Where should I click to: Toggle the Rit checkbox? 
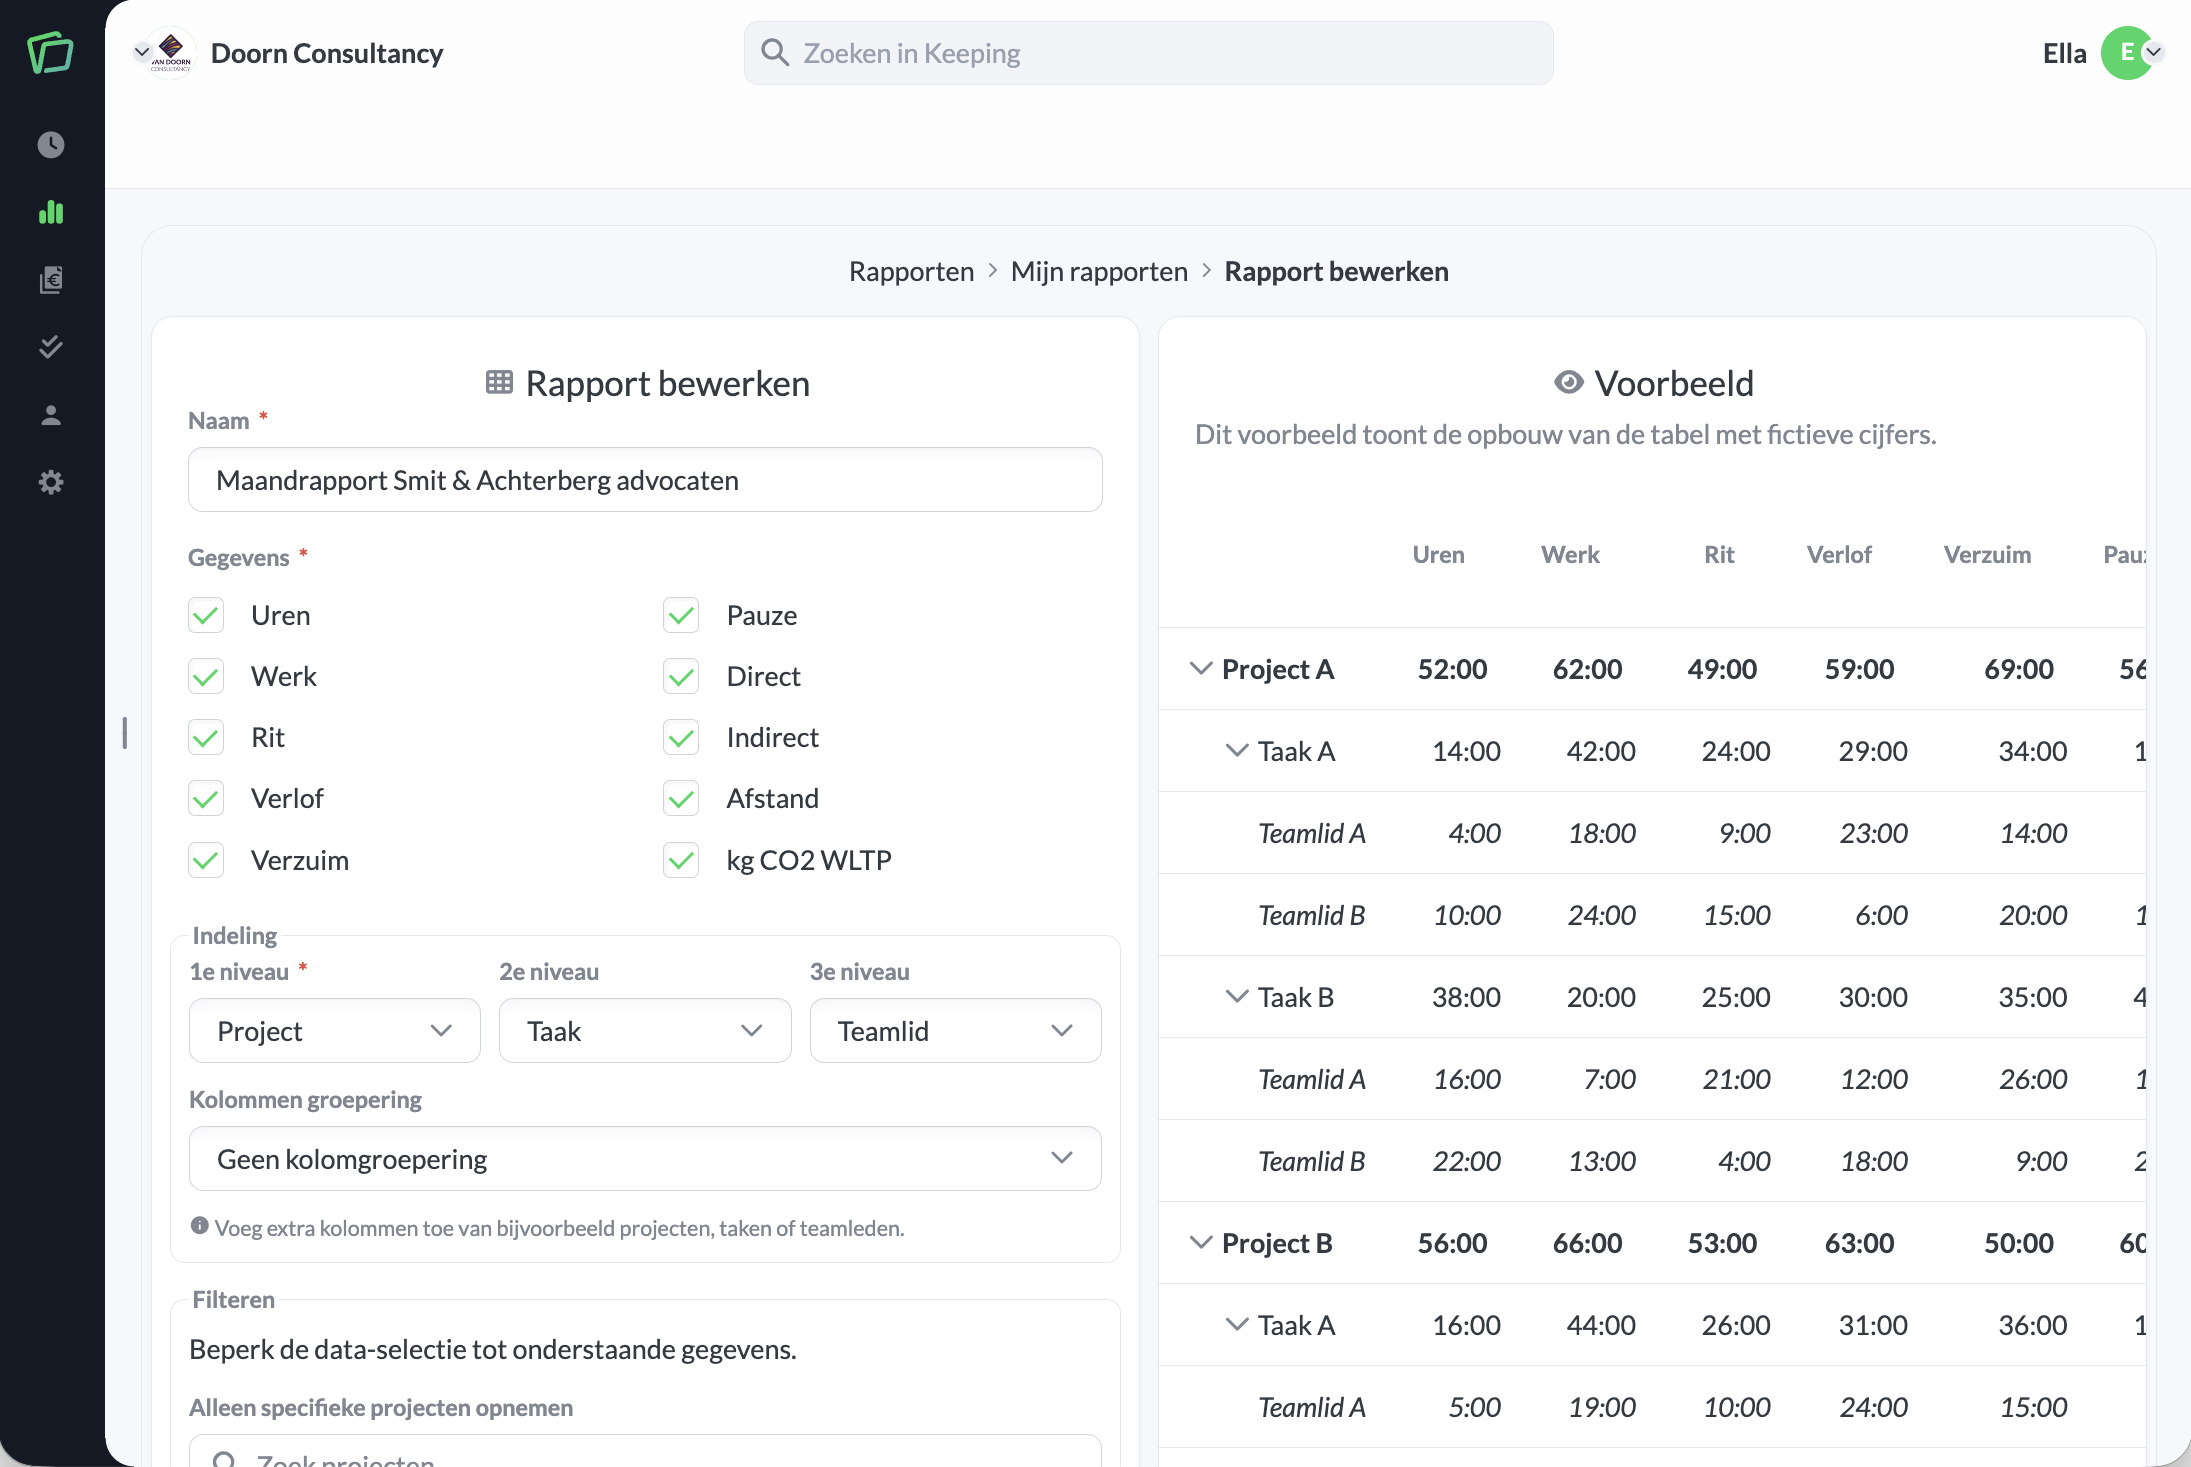click(206, 738)
